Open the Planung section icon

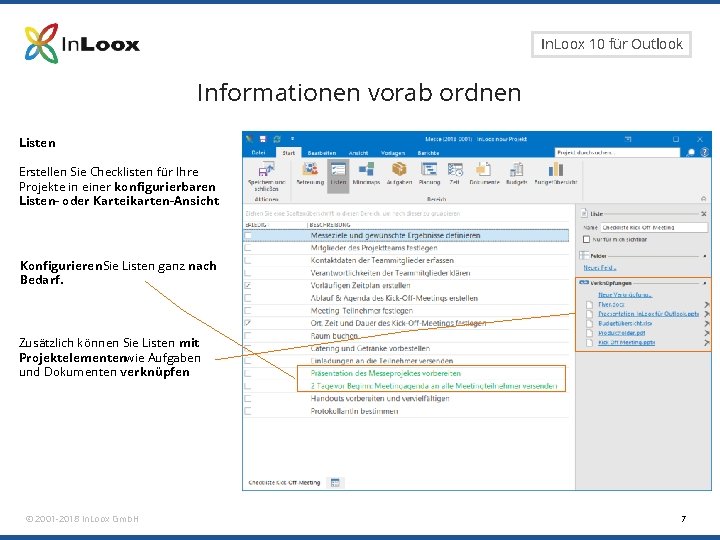click(429, 174)
